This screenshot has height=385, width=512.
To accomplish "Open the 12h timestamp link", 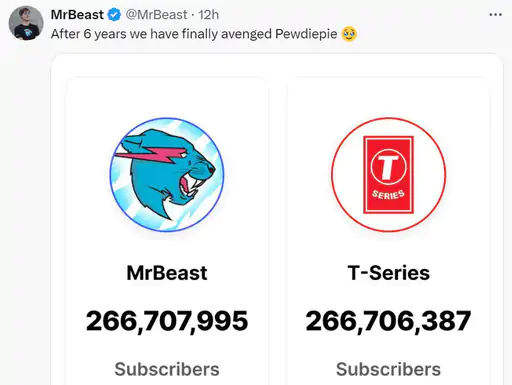I will [x=209, y=15].
